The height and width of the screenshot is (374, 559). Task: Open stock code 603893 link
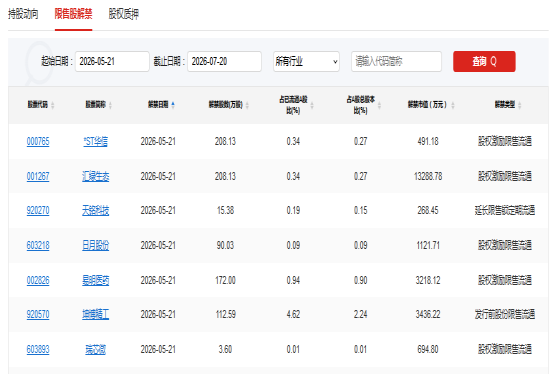(x=38, y=349)
